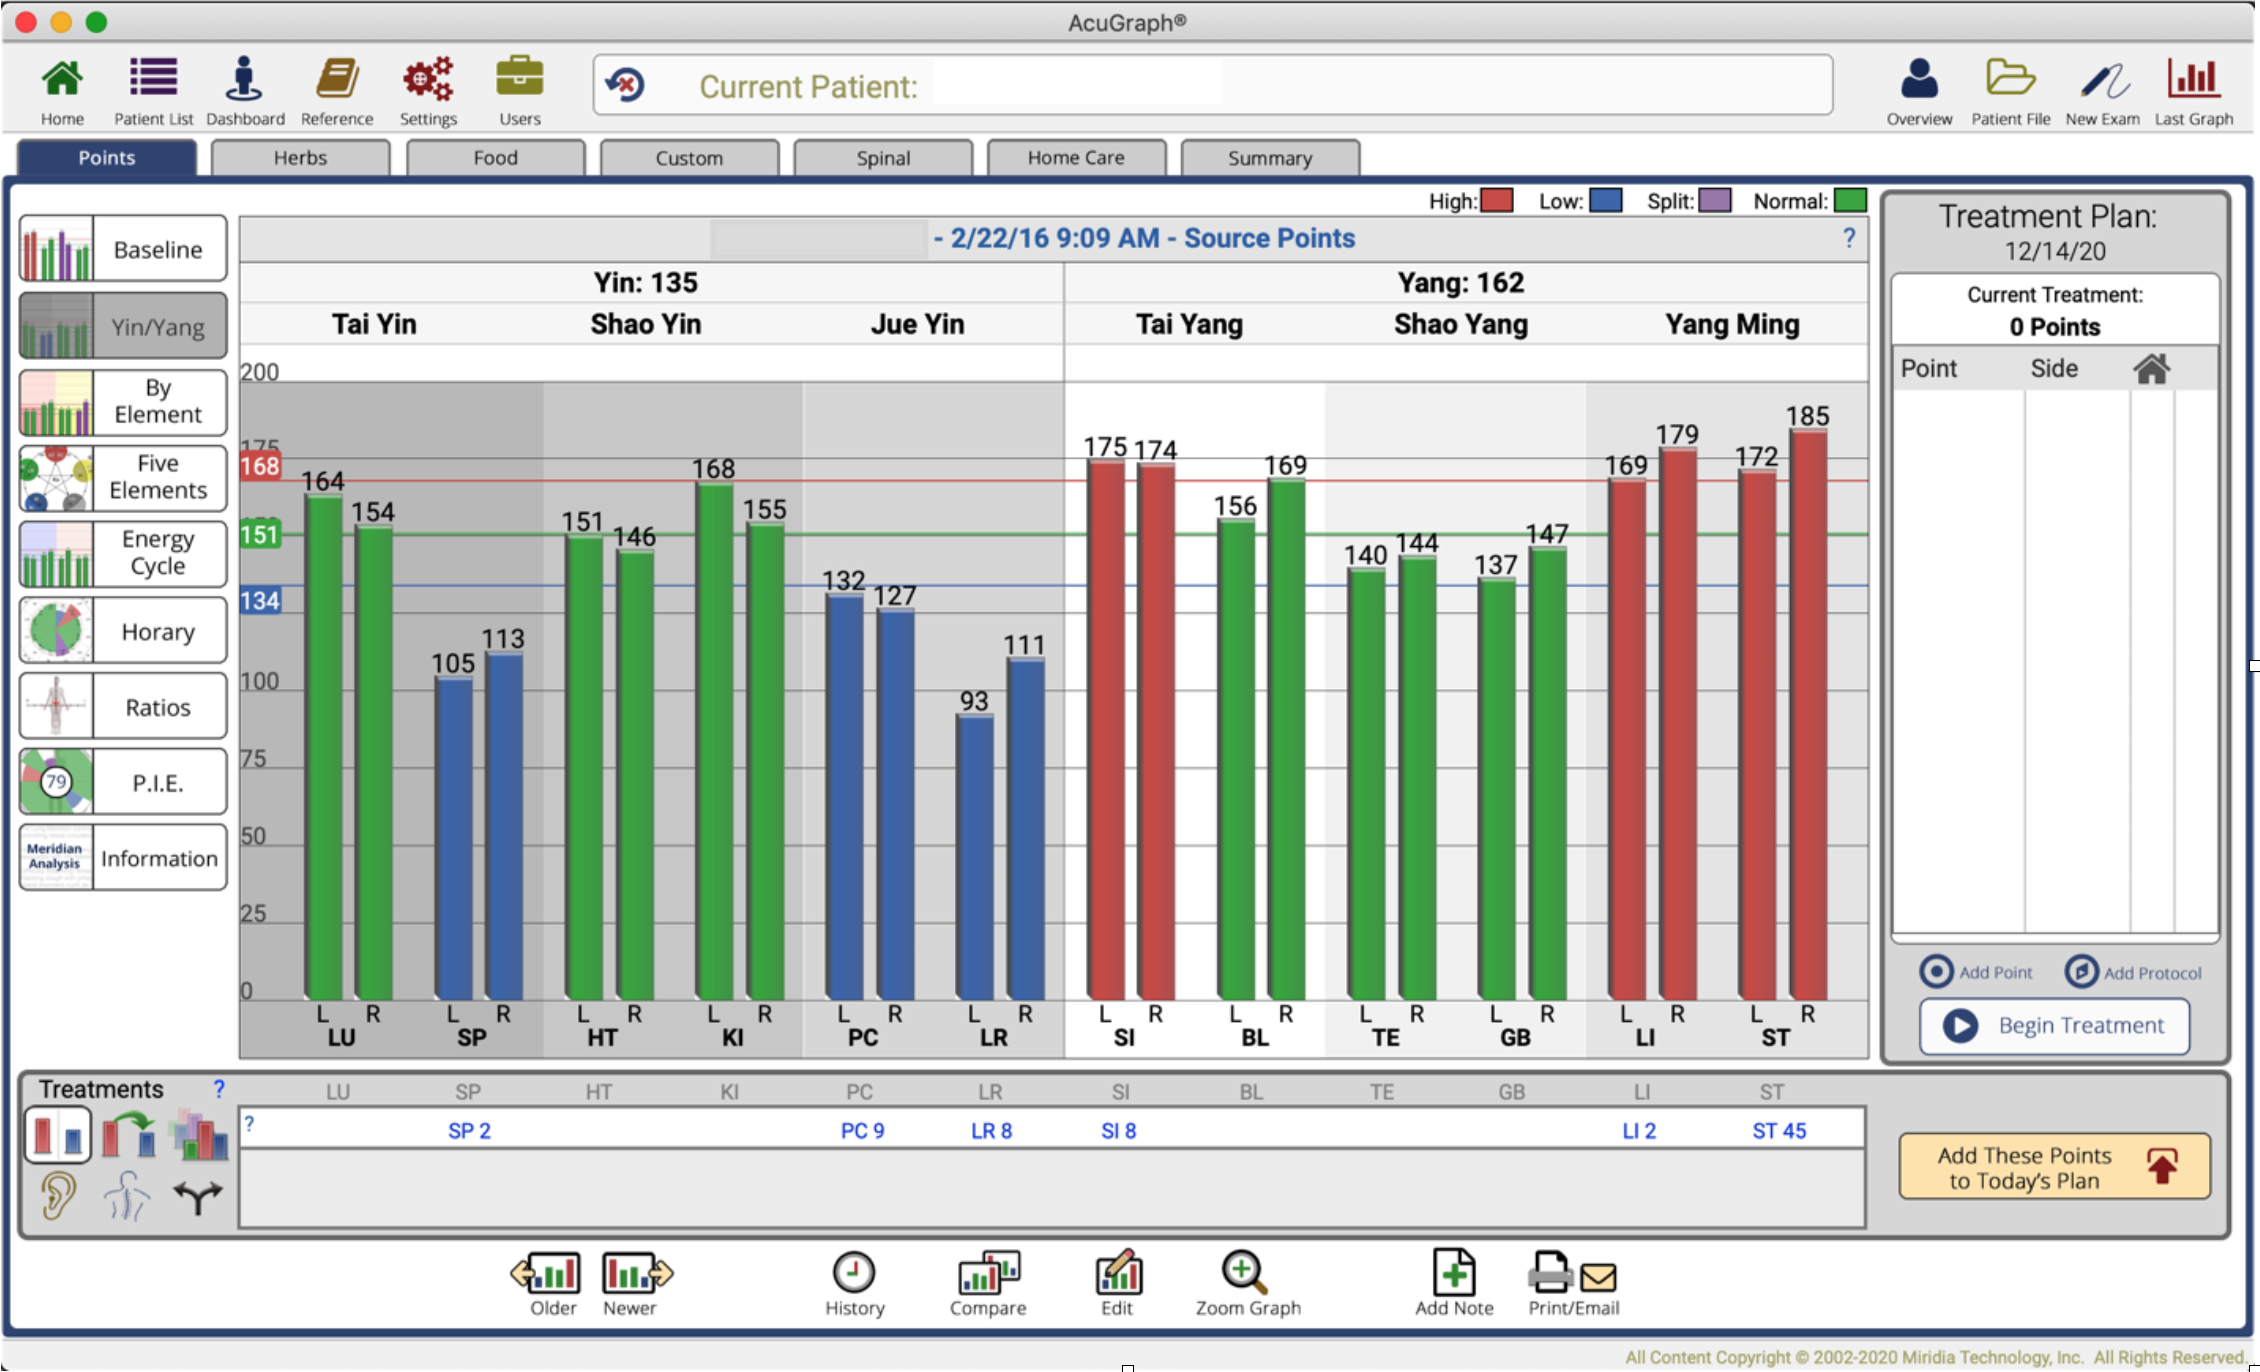Open the Reference book icon
The image size is (2260, 1372).
tap(337, 79)
